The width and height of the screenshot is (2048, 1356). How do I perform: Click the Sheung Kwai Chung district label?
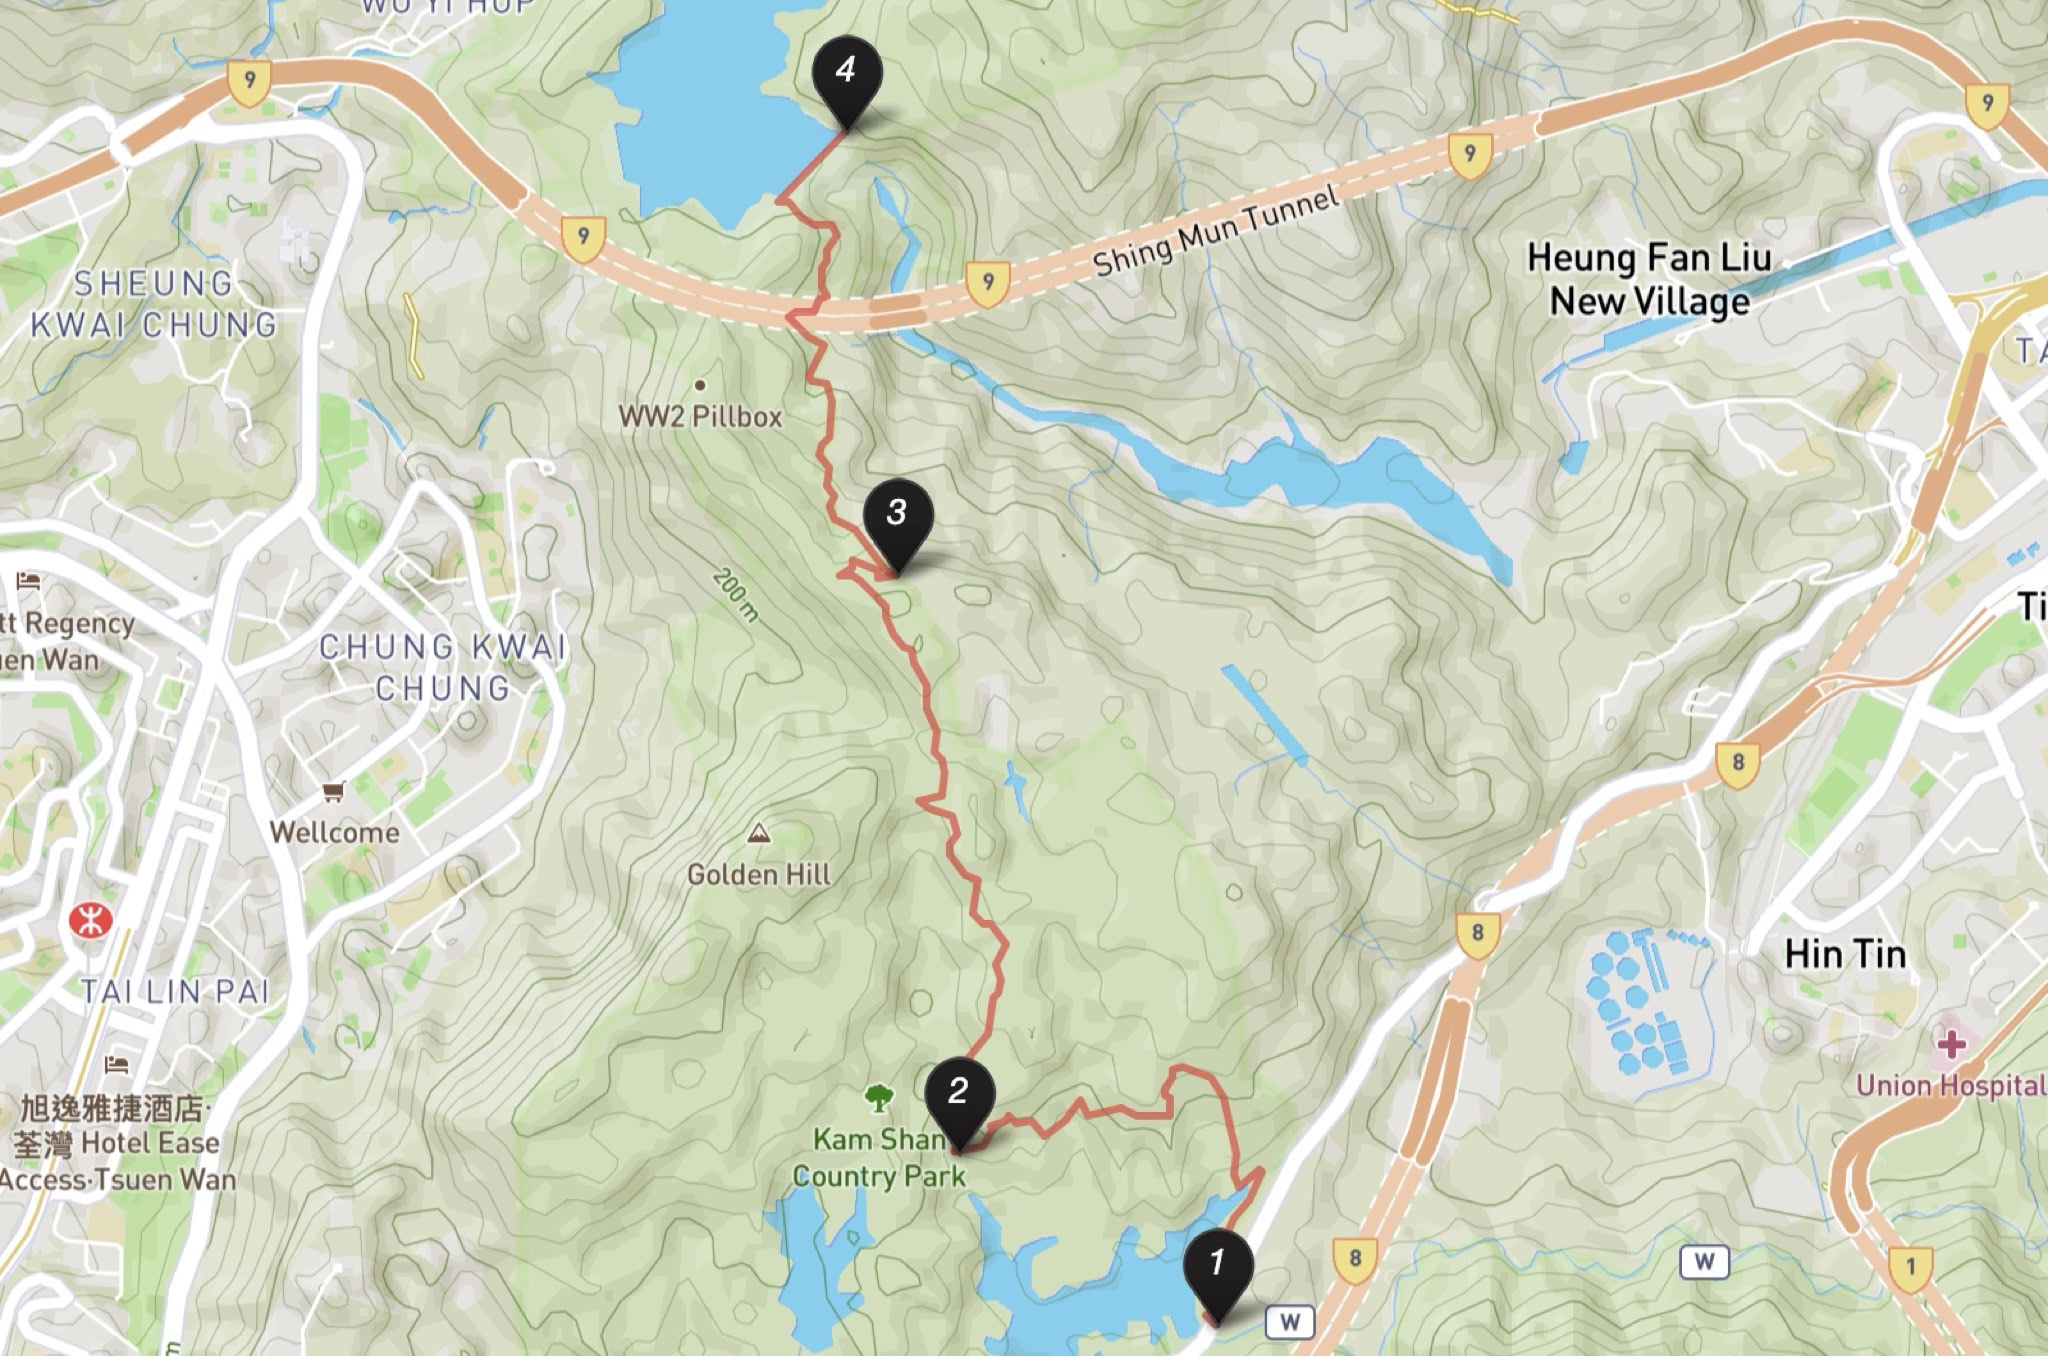coord(153,304)
